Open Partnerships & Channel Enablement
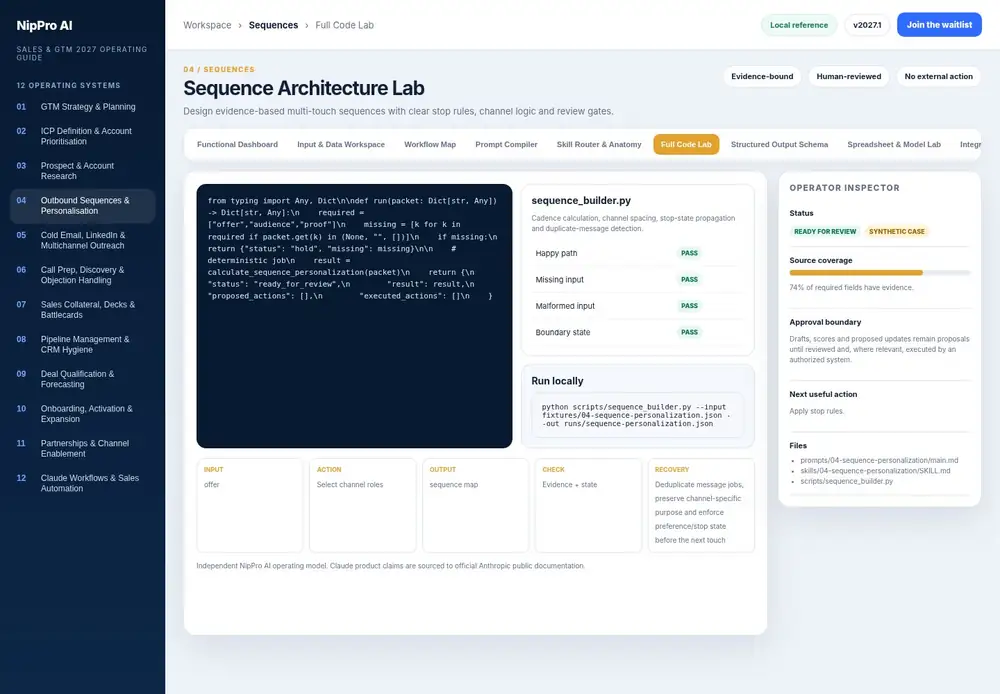This screenshot has height=694, width=1000. (82, 448)
